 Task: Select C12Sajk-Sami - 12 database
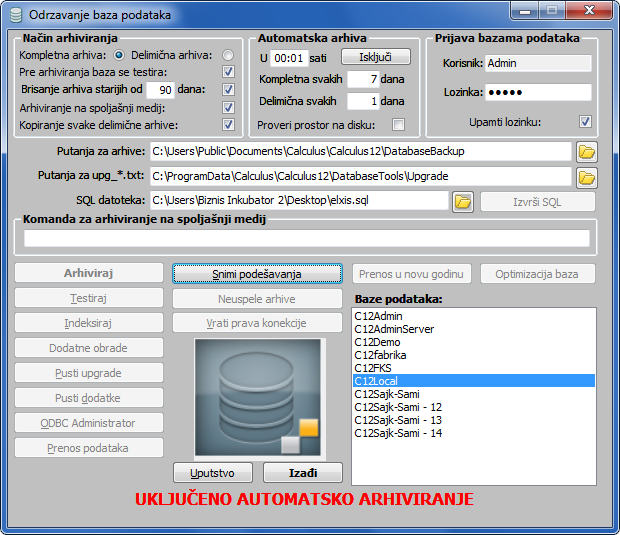(474, 407)
